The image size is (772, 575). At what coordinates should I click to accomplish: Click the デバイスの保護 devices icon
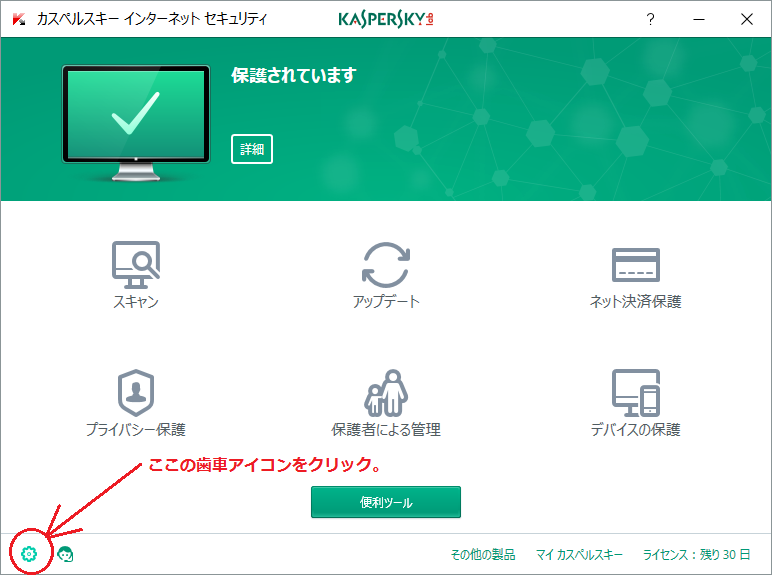click(x=636, y=393)
